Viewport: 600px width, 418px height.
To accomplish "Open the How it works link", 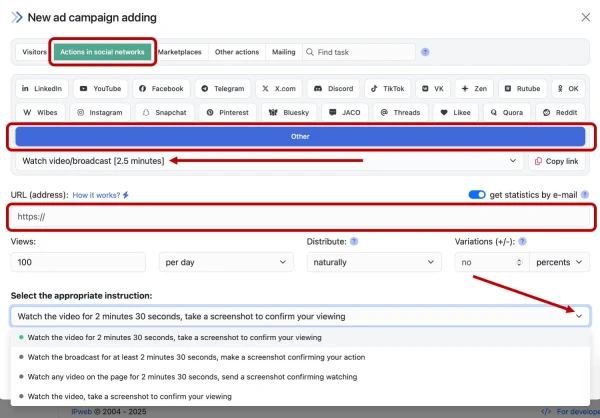I will (101, 195).
